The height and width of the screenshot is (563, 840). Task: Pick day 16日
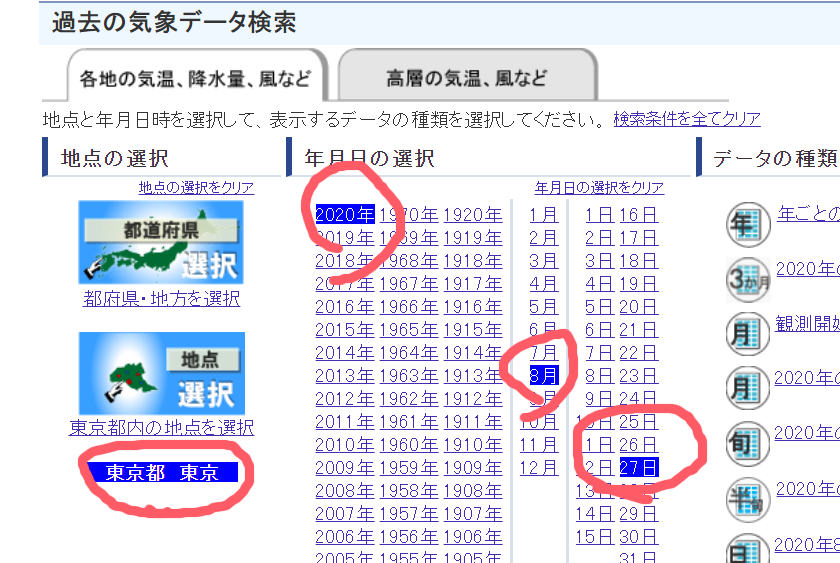pyautogui.click(x=639, y=215)
